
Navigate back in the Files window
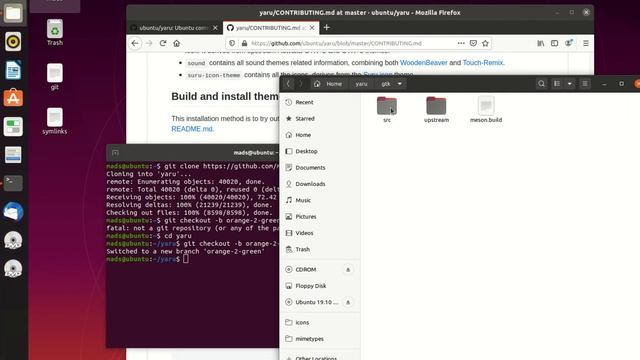point(288,84)
